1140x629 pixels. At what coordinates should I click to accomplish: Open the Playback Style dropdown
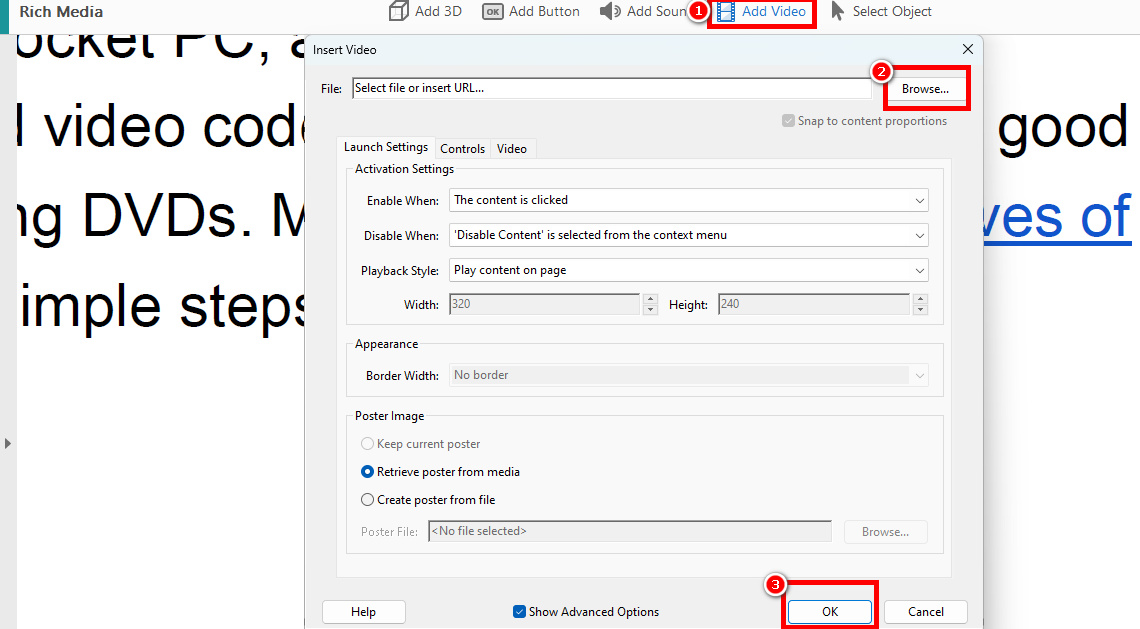tap(688, 270)
